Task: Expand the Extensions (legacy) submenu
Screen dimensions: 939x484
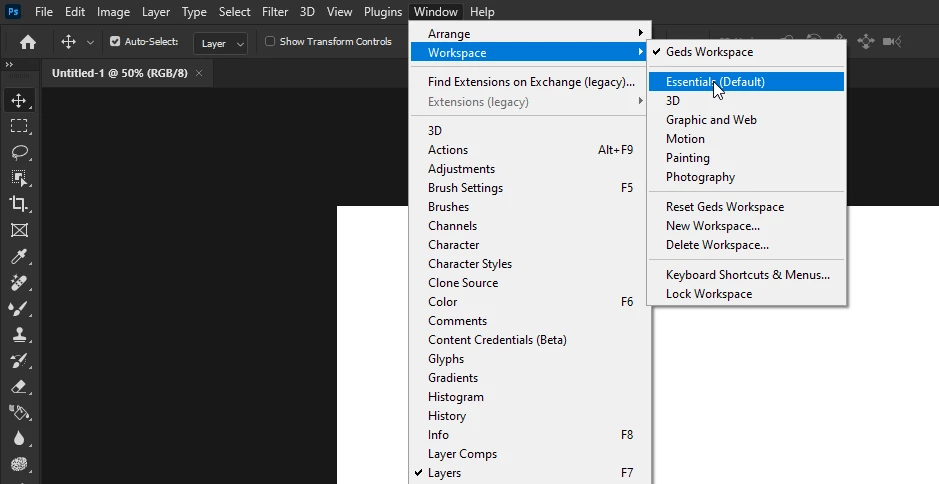Action: 530,102
